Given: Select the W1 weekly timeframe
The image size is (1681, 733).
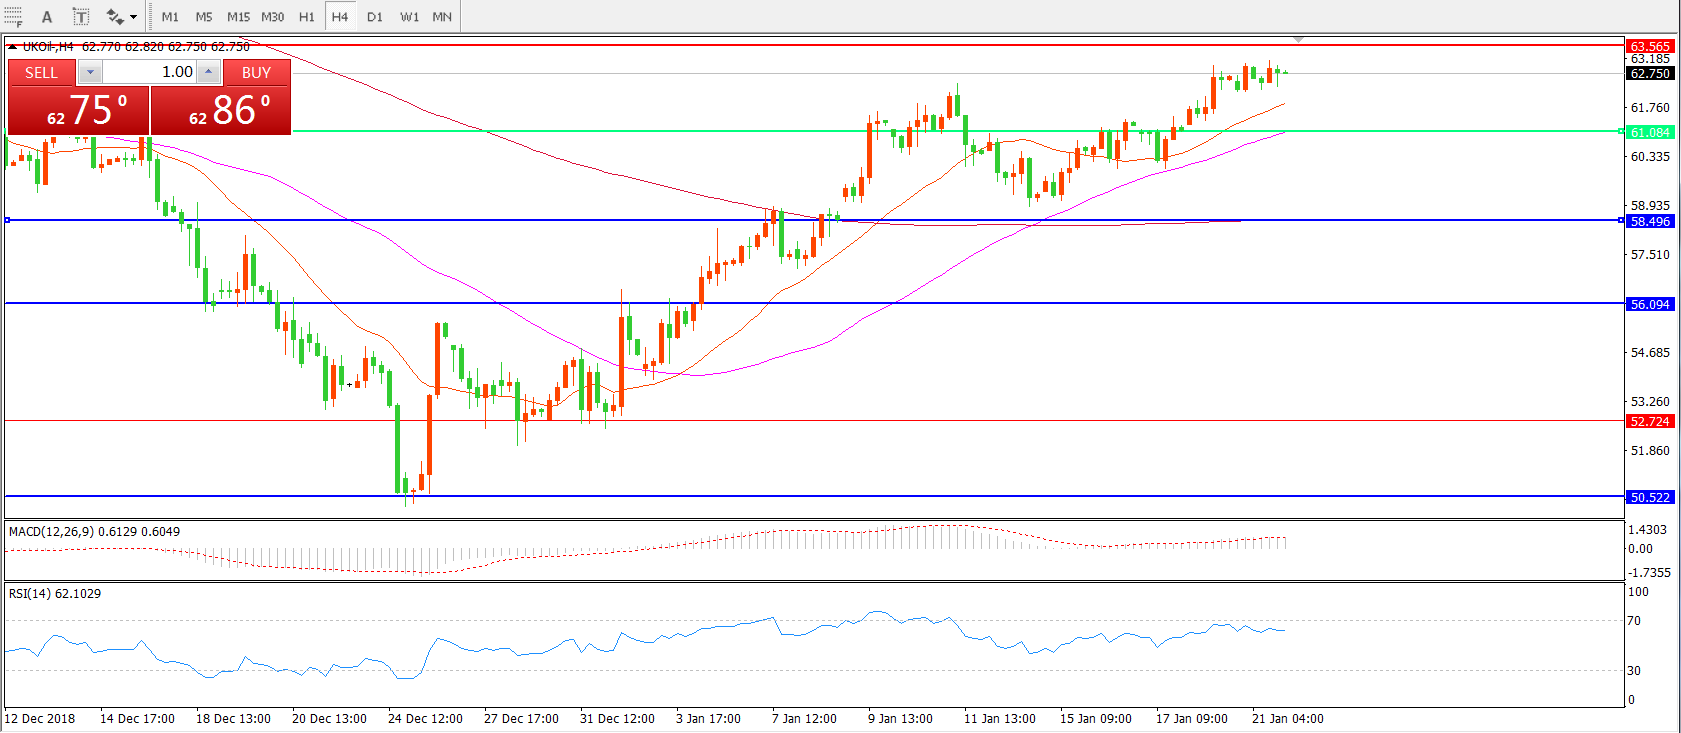Looking at the screenshot, I should tap(409, 17).
